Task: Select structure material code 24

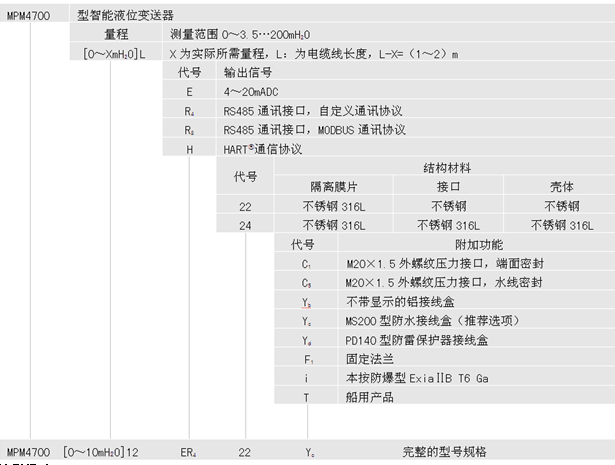Action: pyautogui.click(x=245, y=225)
